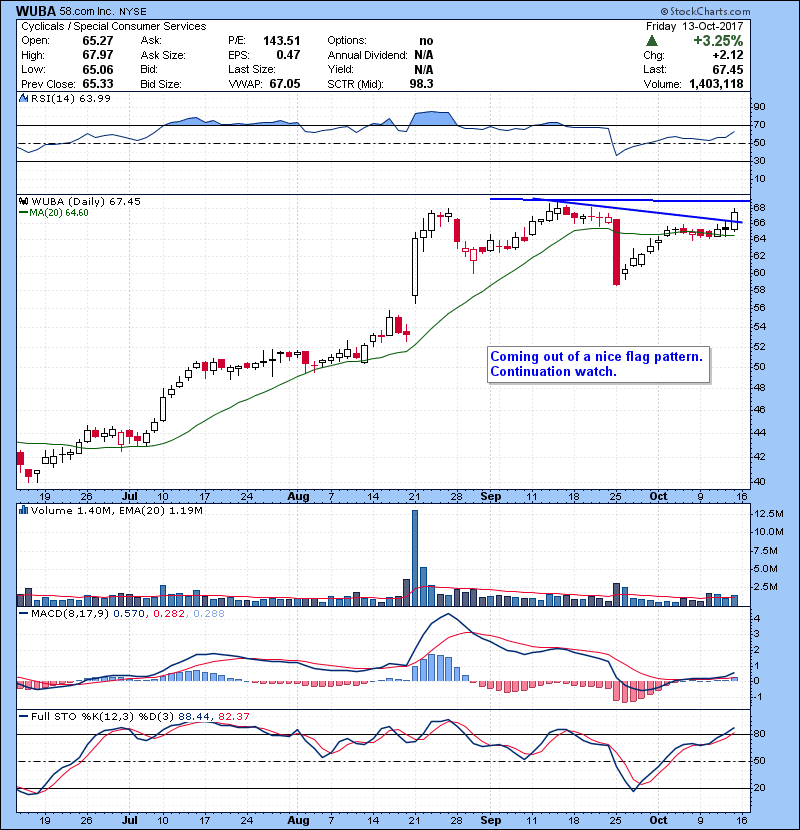Image resolution: width=800 pixels, height=830 pixels.
Task: Click the Low value 65.06
Action: (98, 69)
